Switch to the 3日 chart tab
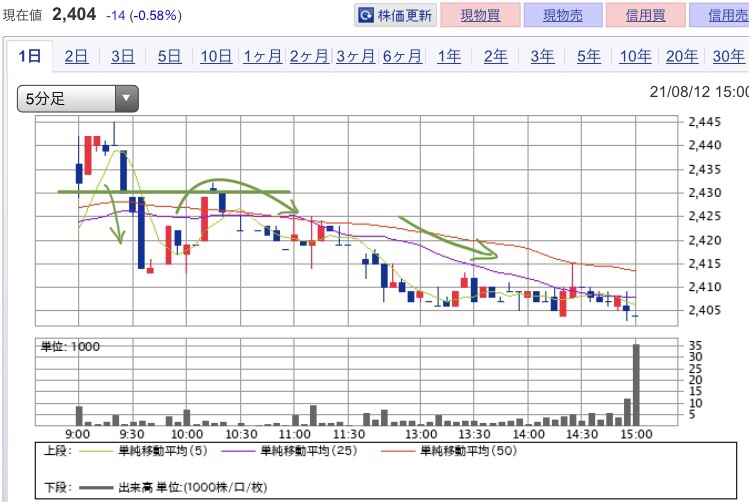The width and height of the screenshot is (749, 502). click(x=123, y=56)
